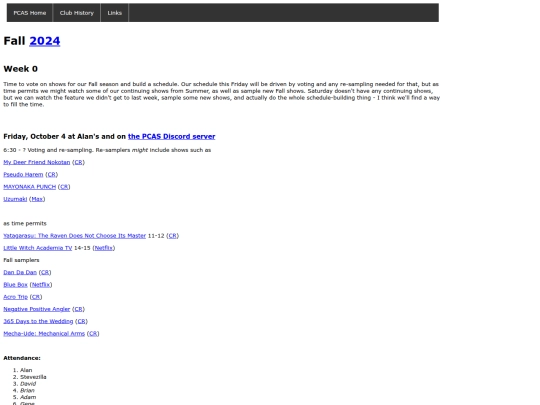This screenshot has width=540, height=405.
Task: Open Dan Da Dan link
Action: coord(20,272)
